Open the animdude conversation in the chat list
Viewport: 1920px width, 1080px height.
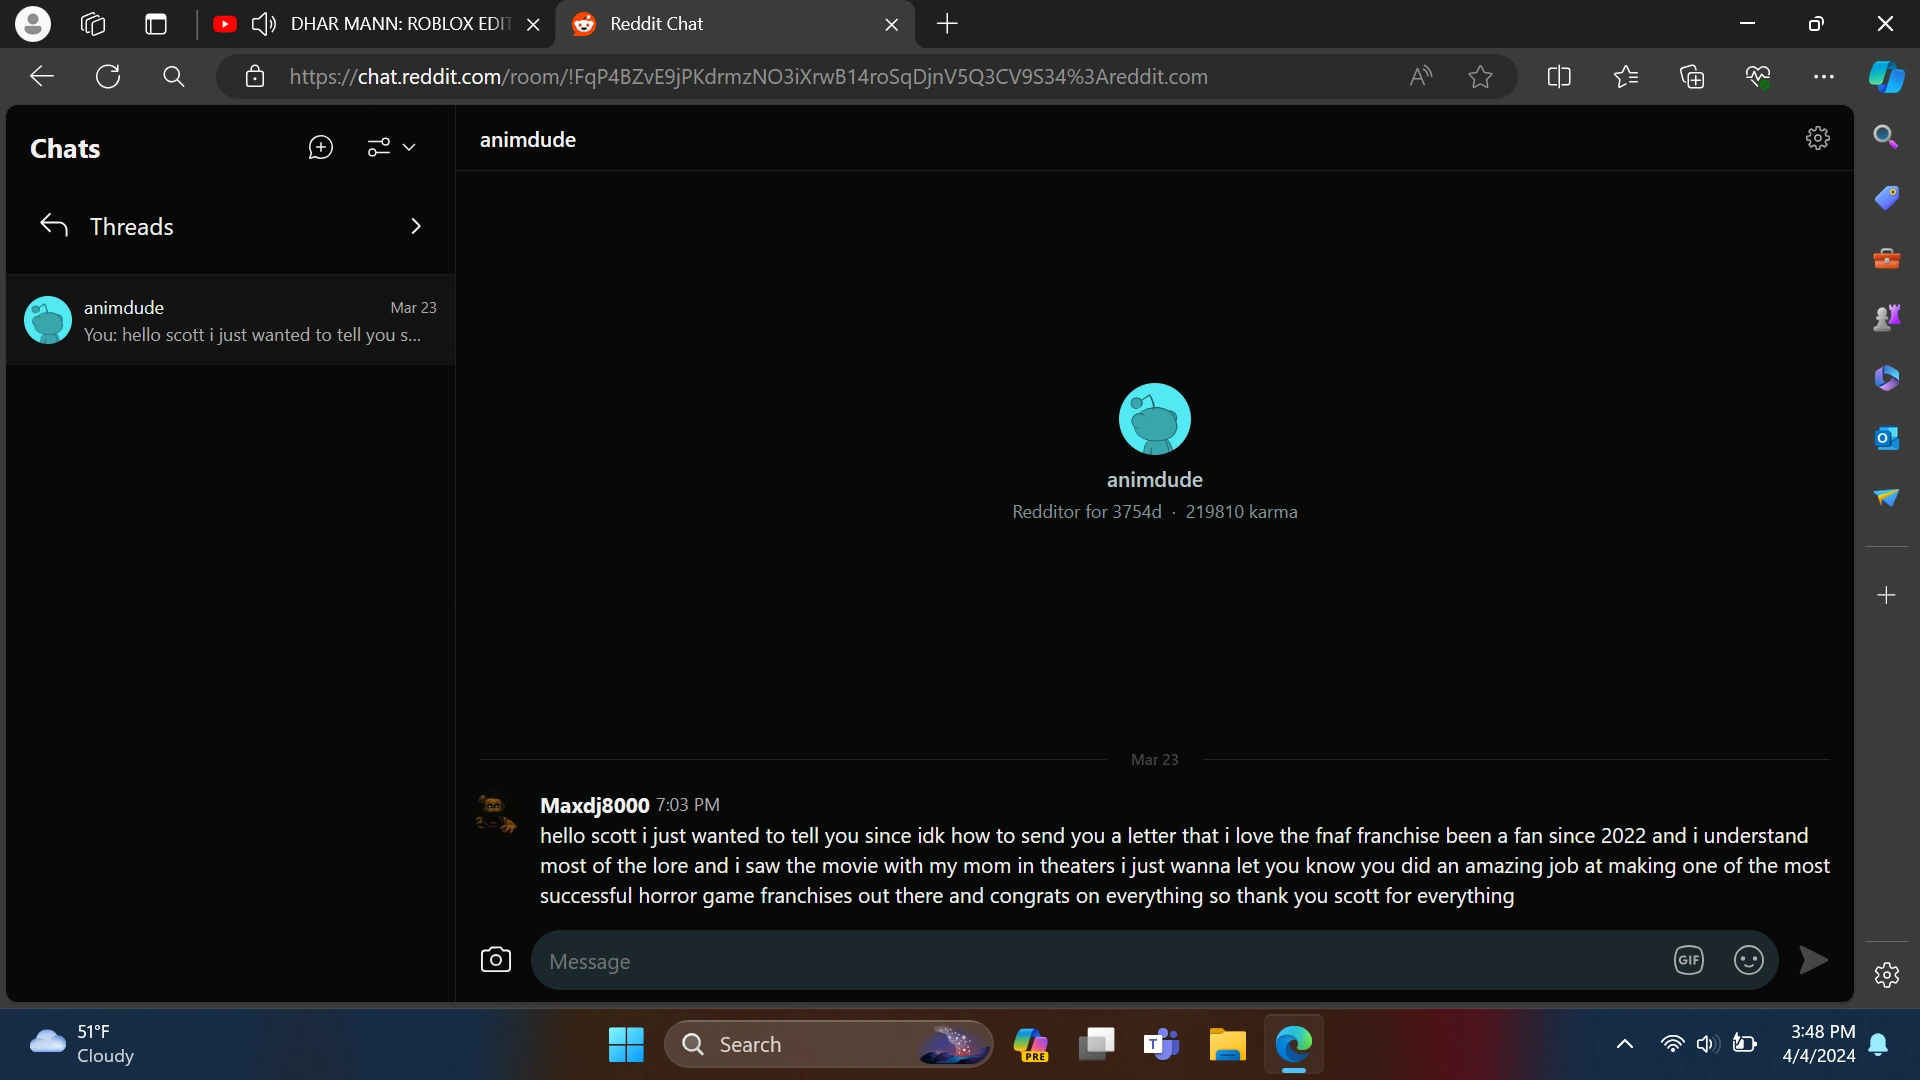click(x=230, y=320)
